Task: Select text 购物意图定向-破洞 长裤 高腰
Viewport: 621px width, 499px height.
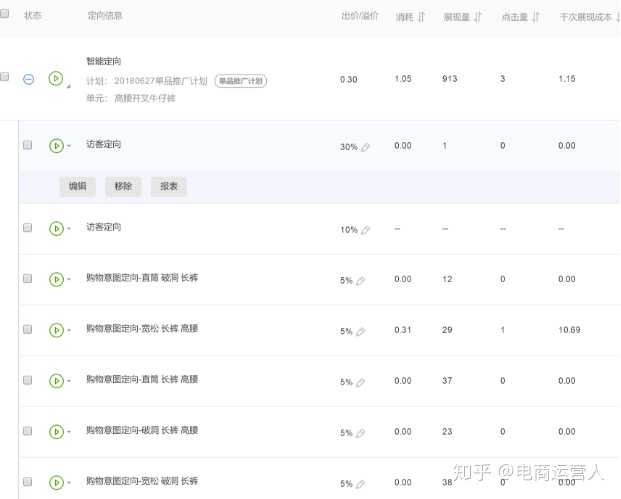Action: (x=142, y=430)
